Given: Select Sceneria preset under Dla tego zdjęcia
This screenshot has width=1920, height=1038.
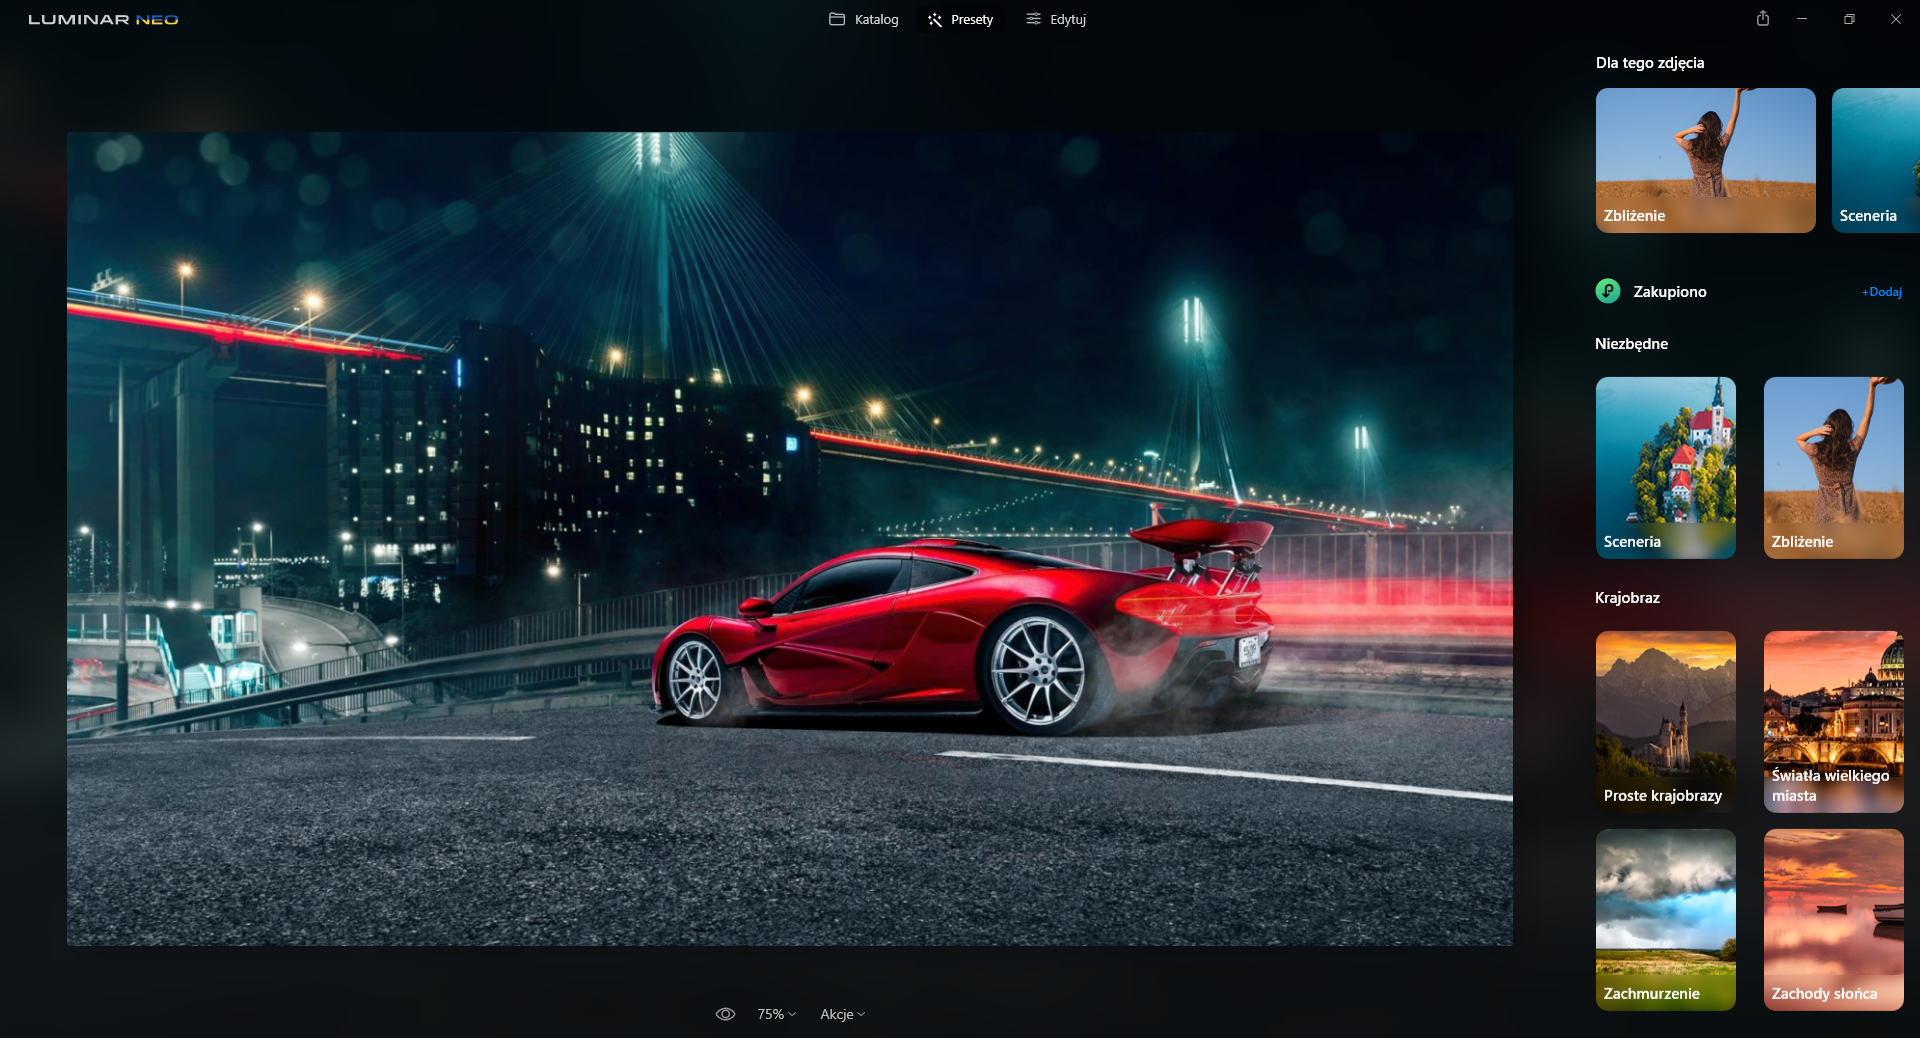Looking at the screenshot, I should 1876,160.
